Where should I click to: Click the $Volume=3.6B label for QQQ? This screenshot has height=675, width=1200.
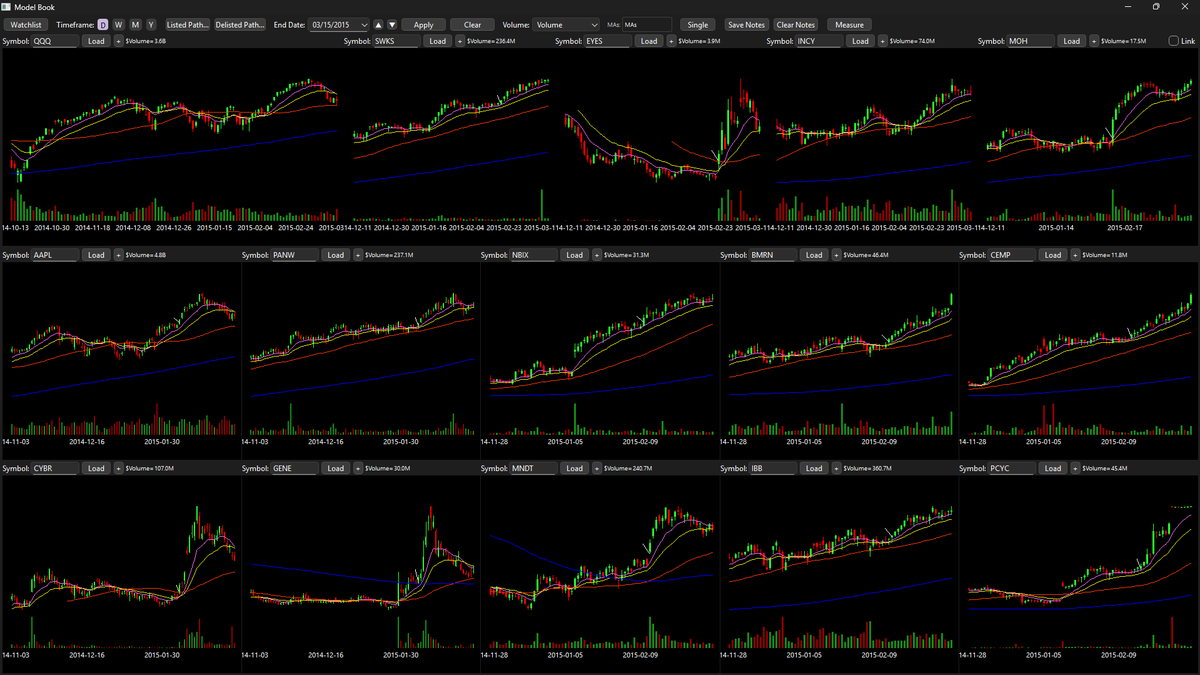click(x=146, y=41)
